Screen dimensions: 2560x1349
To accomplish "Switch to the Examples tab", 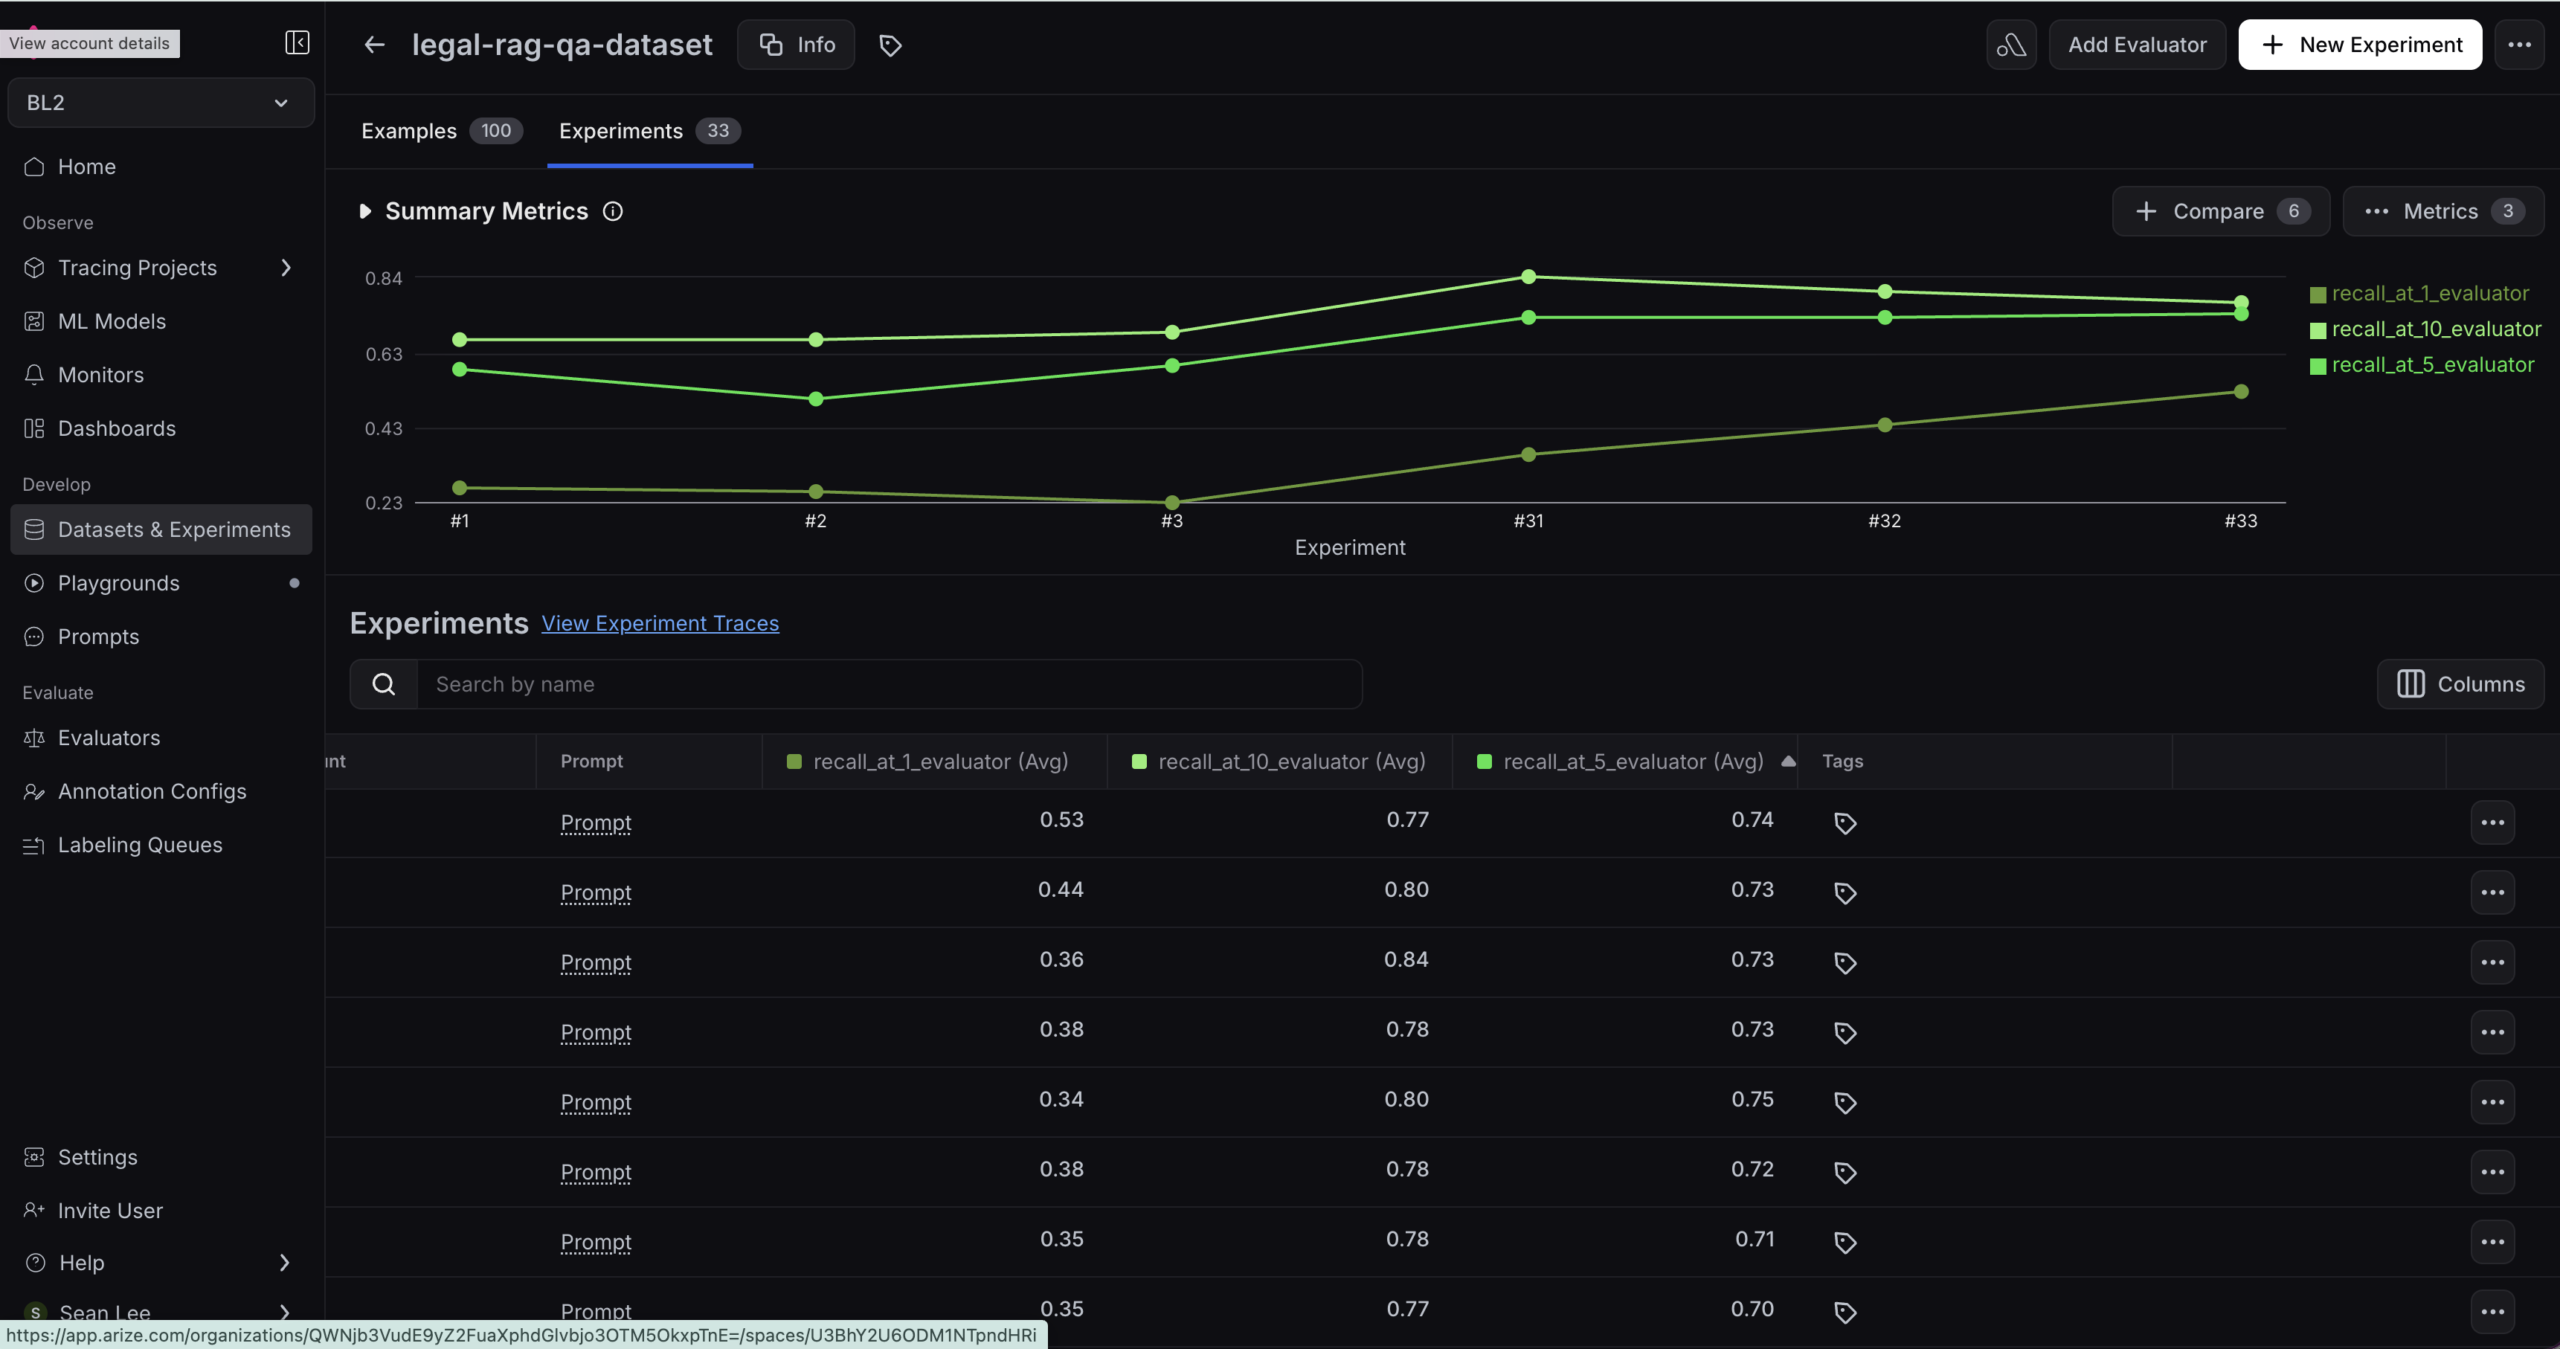I will click(x=409, y=131).
